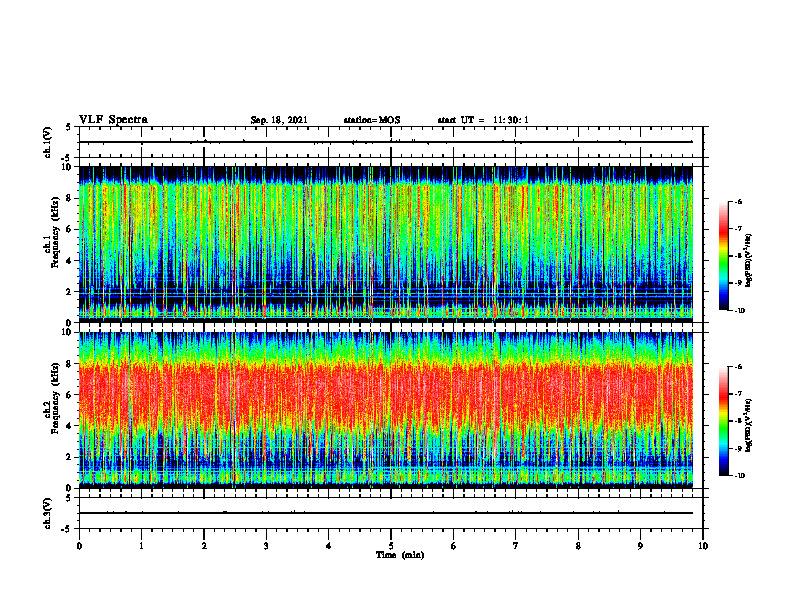Image resolution: width=792 pixels, height=612 pixels.
Task: Click the ch.1 color scale bar
Action: click(x=723, y=256)
